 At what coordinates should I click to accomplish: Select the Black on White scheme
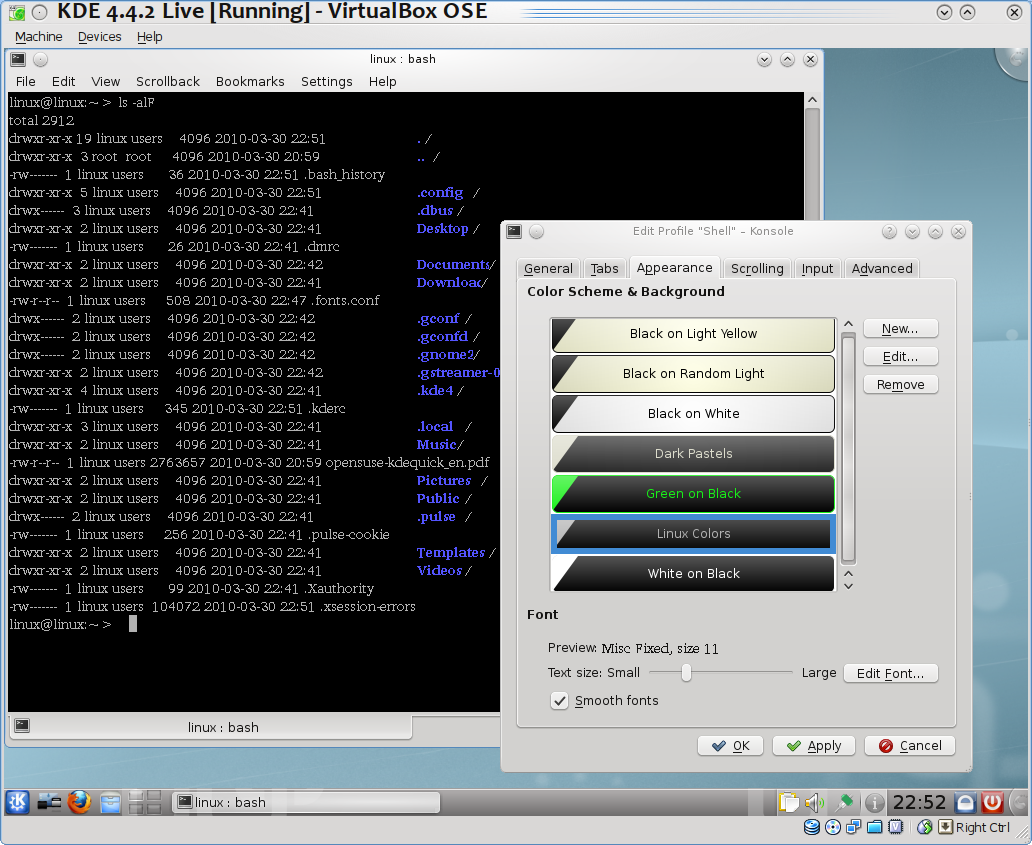(x=693, y=413)
